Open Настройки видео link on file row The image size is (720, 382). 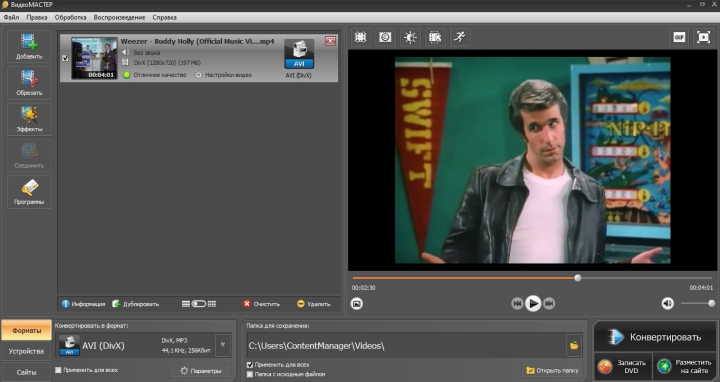click(224, 75)
